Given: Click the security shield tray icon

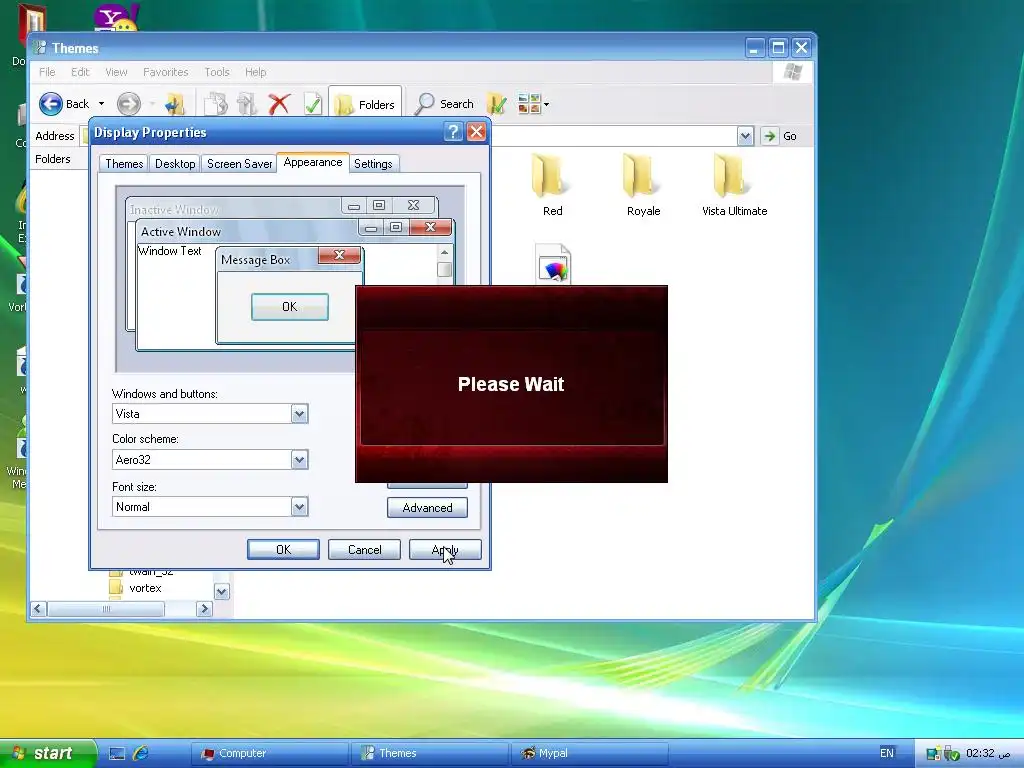Looking at the screenshot, I should (x=952, y=754).
